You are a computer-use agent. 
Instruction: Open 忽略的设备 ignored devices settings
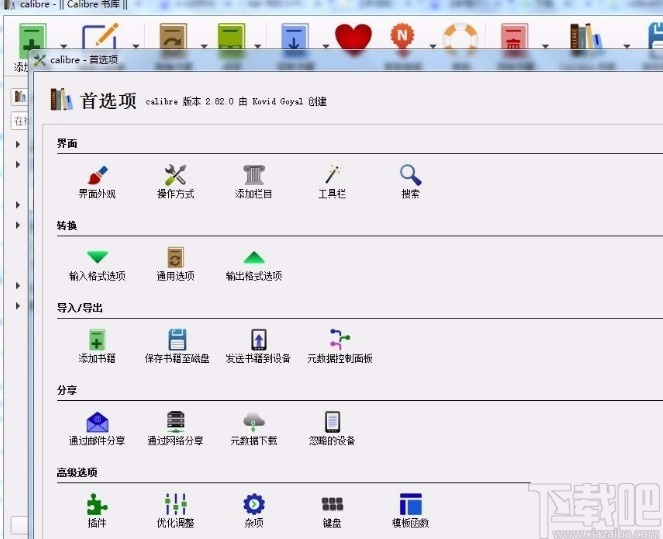tap(332, 429)
